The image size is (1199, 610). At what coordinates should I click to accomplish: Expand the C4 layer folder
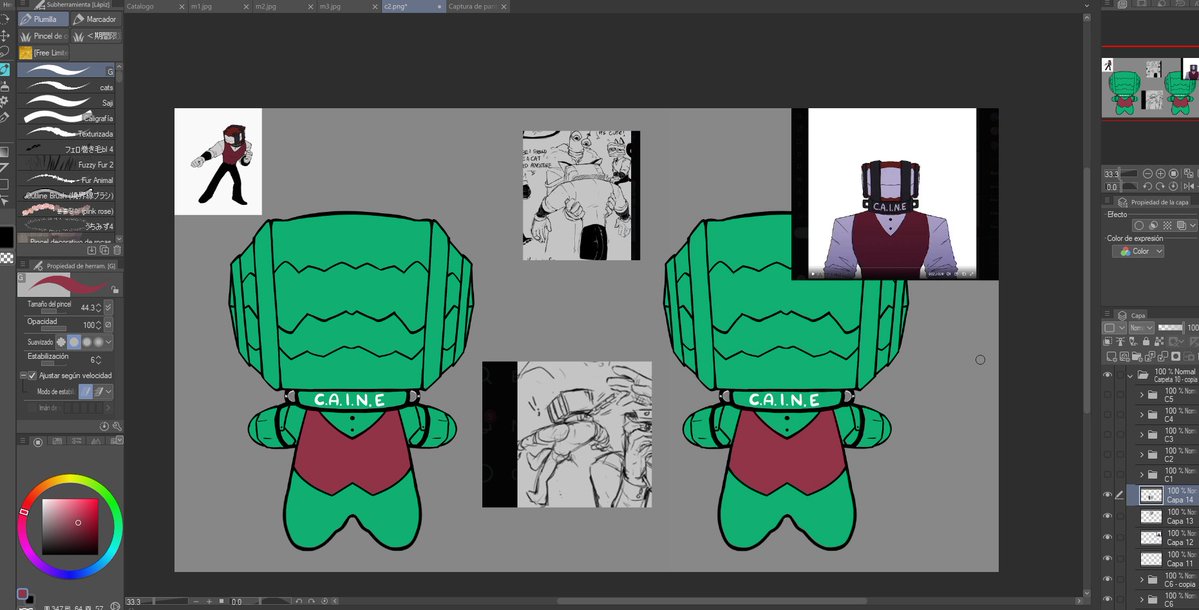tap(1142, 415)
